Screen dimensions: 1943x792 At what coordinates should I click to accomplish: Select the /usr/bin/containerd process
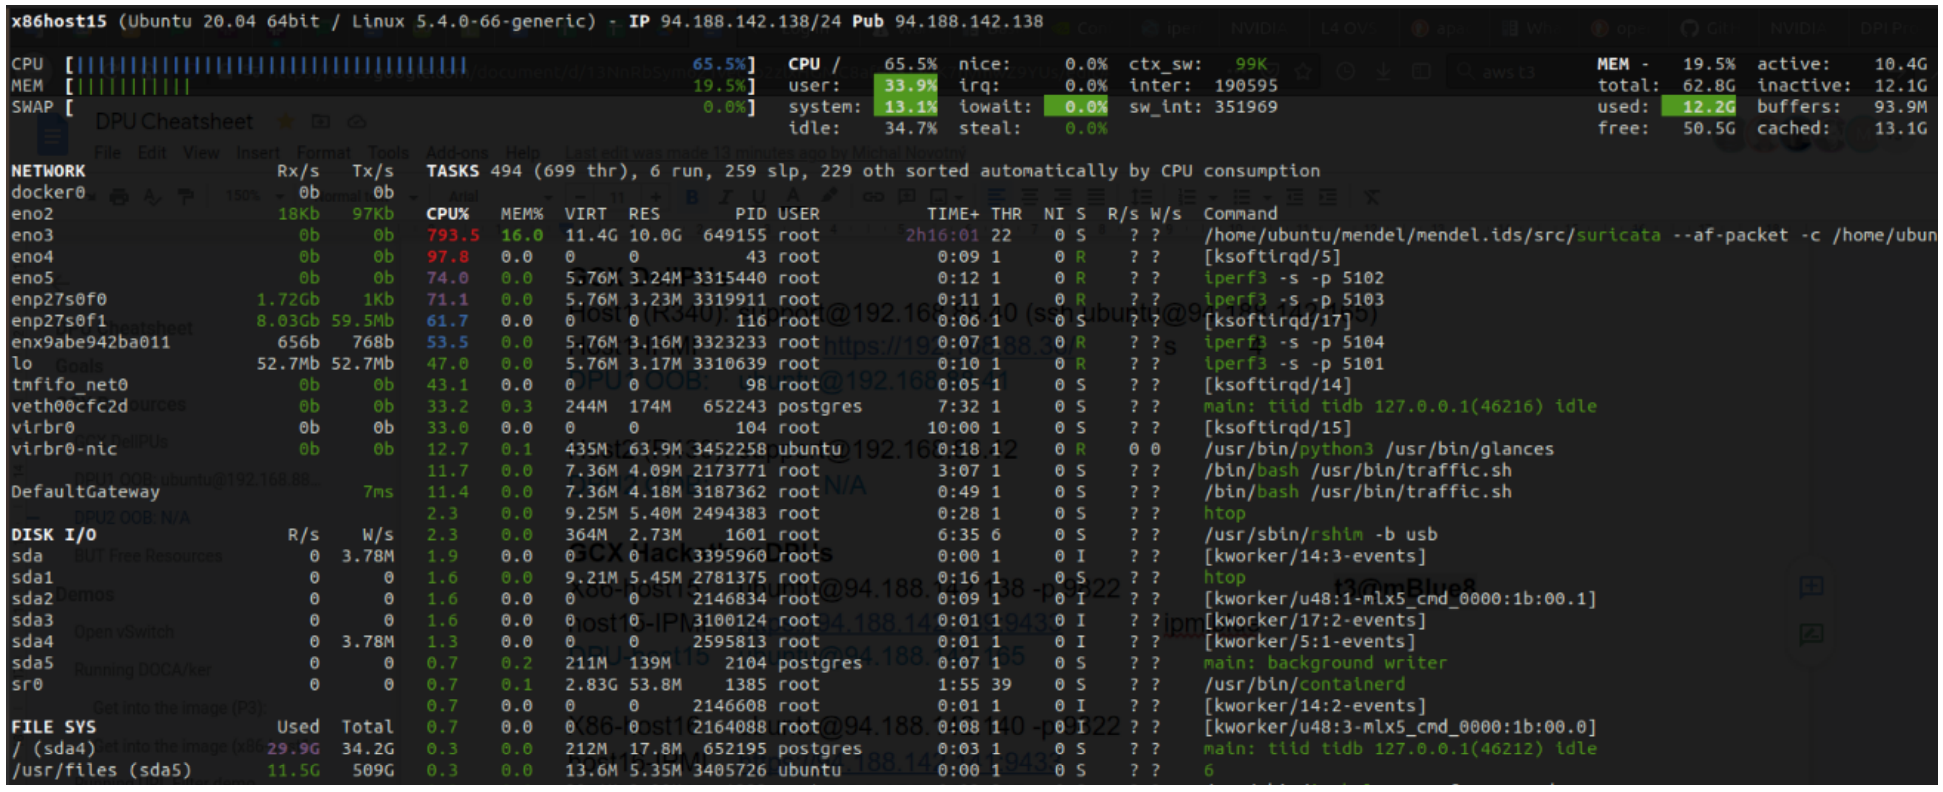coord(1304,684)
